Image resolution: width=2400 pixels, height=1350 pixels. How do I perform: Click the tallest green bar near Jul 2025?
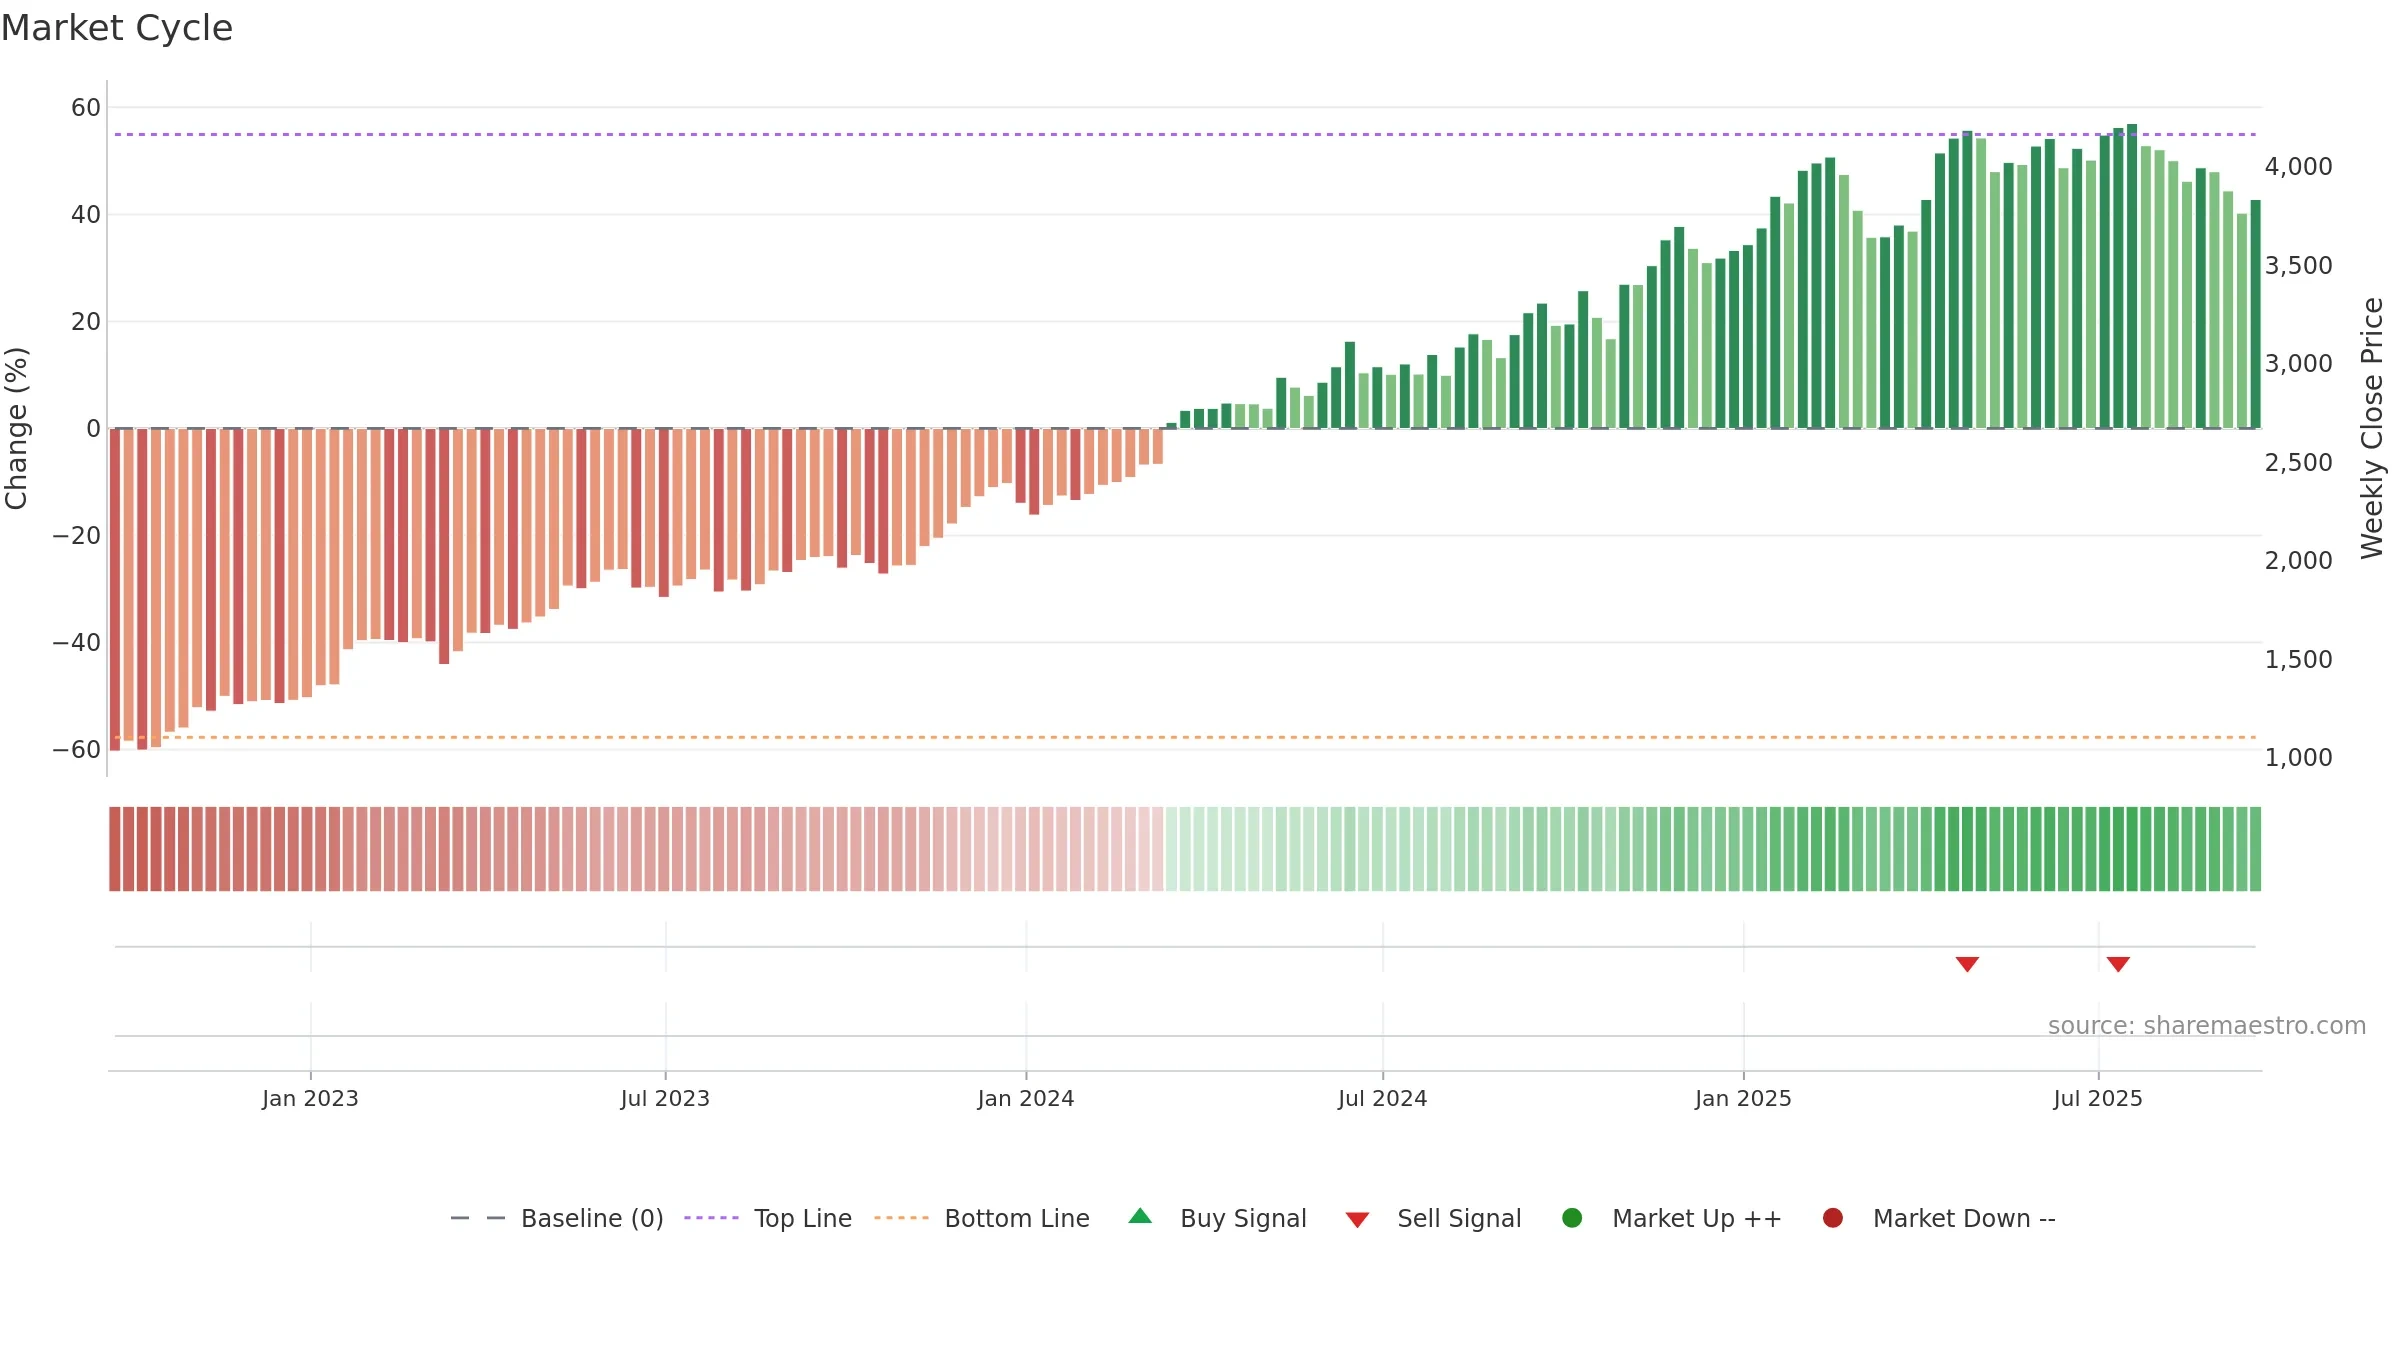click(2132, 276)
